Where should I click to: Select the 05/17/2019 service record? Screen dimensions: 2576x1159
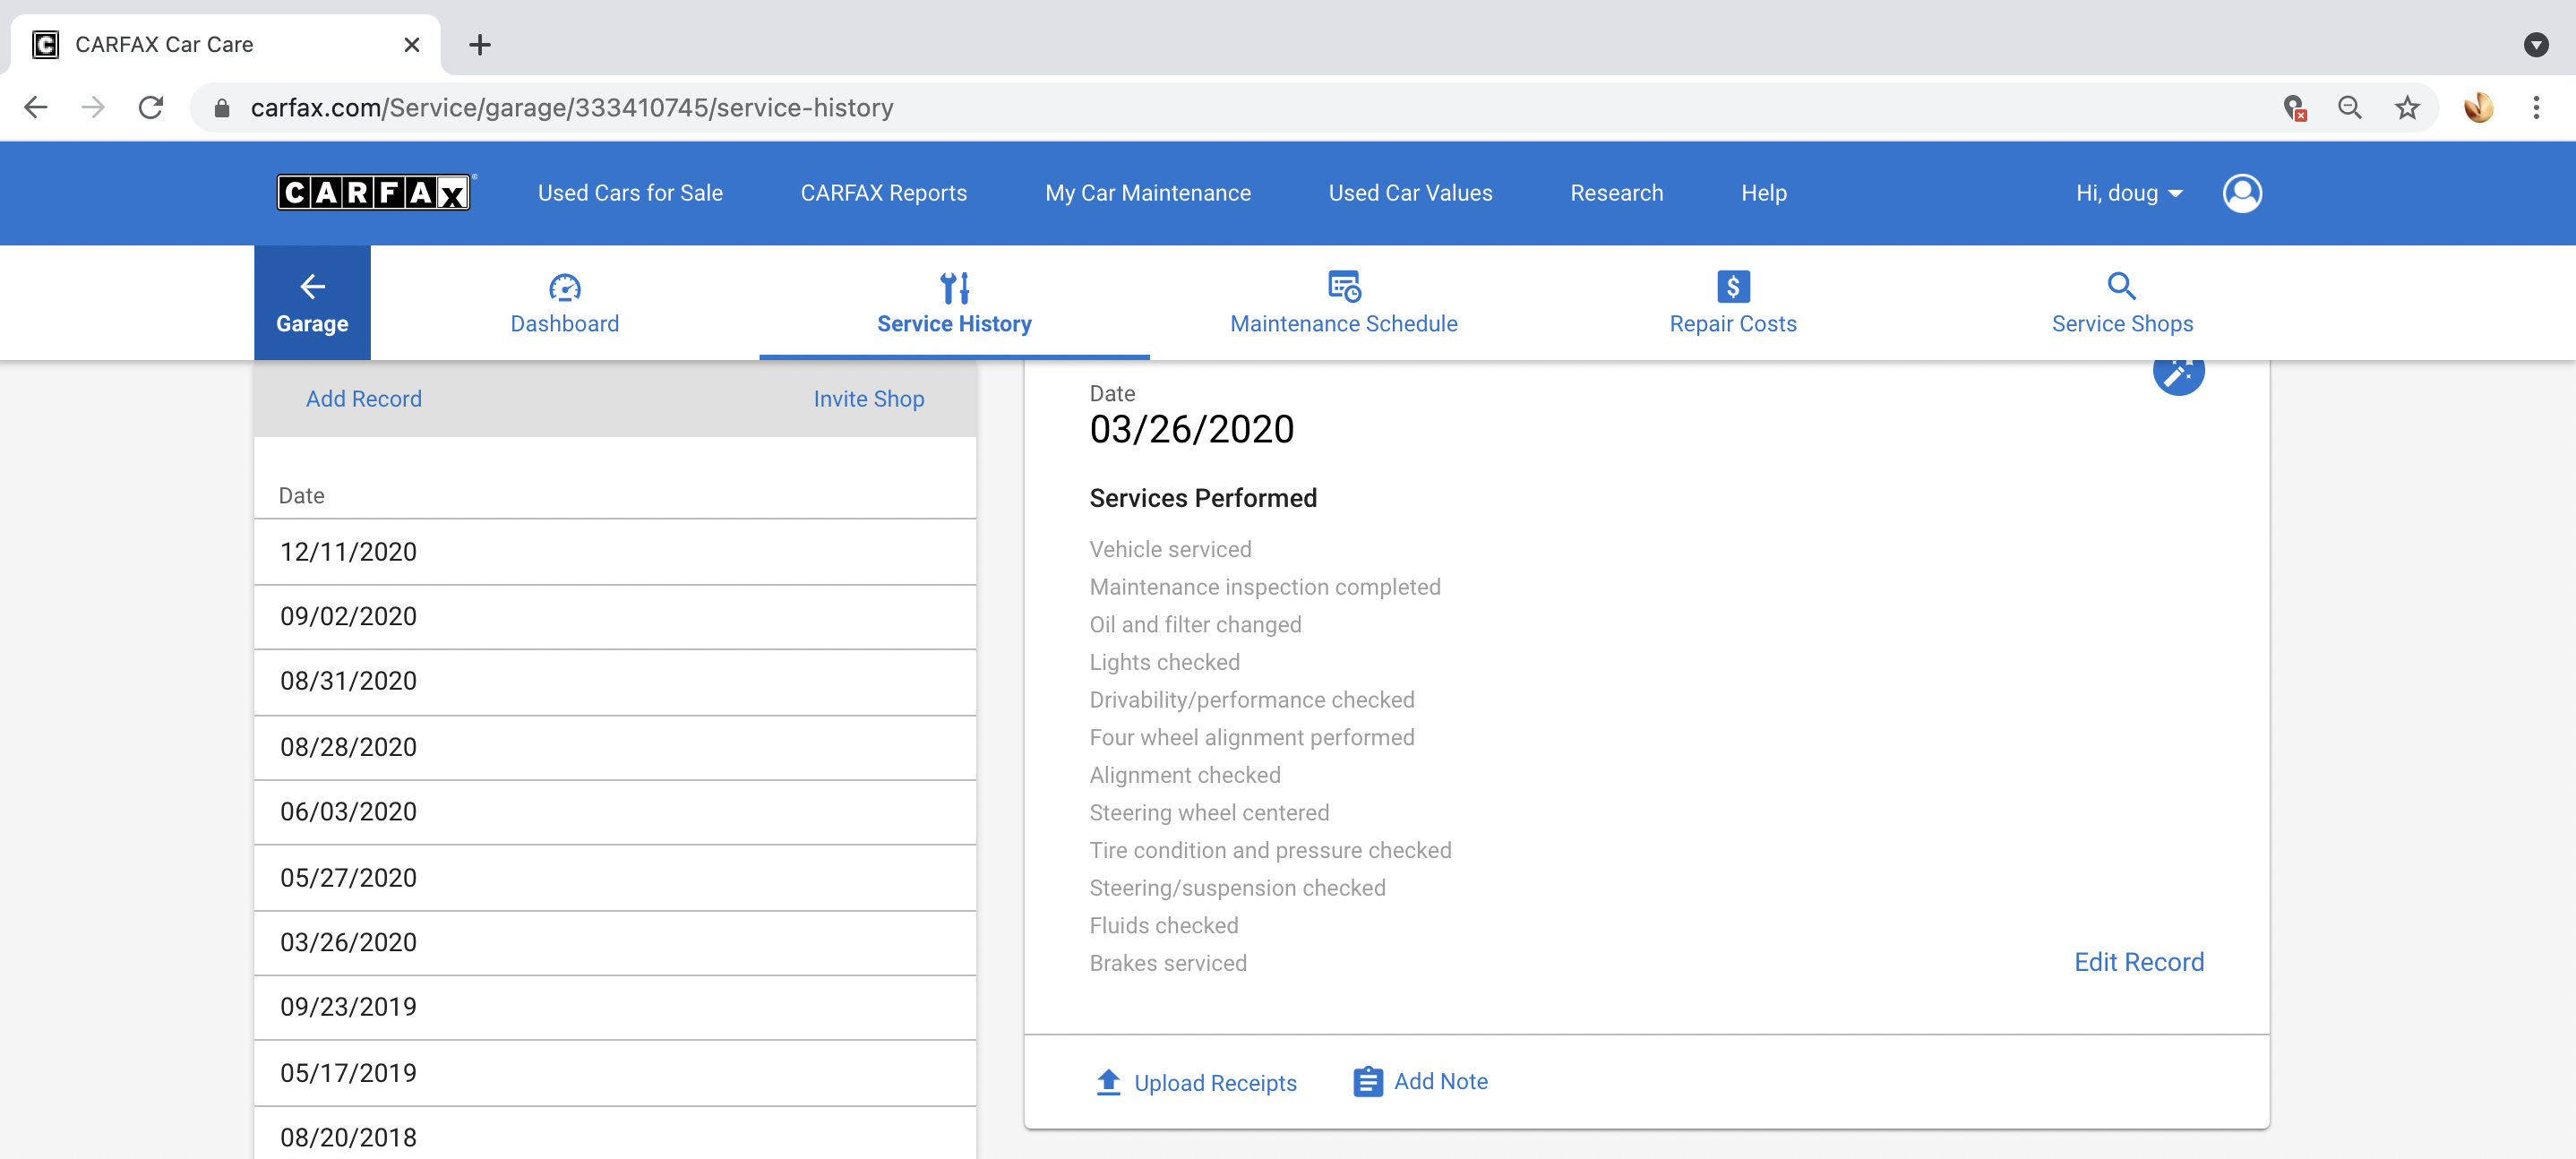[615, 1073]
